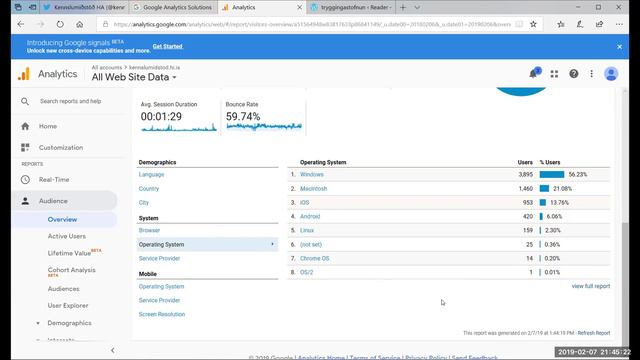The height and width of the screenshot is (360, 640).
Task: Open Cohort Analysis report
Action: (71, 270)
